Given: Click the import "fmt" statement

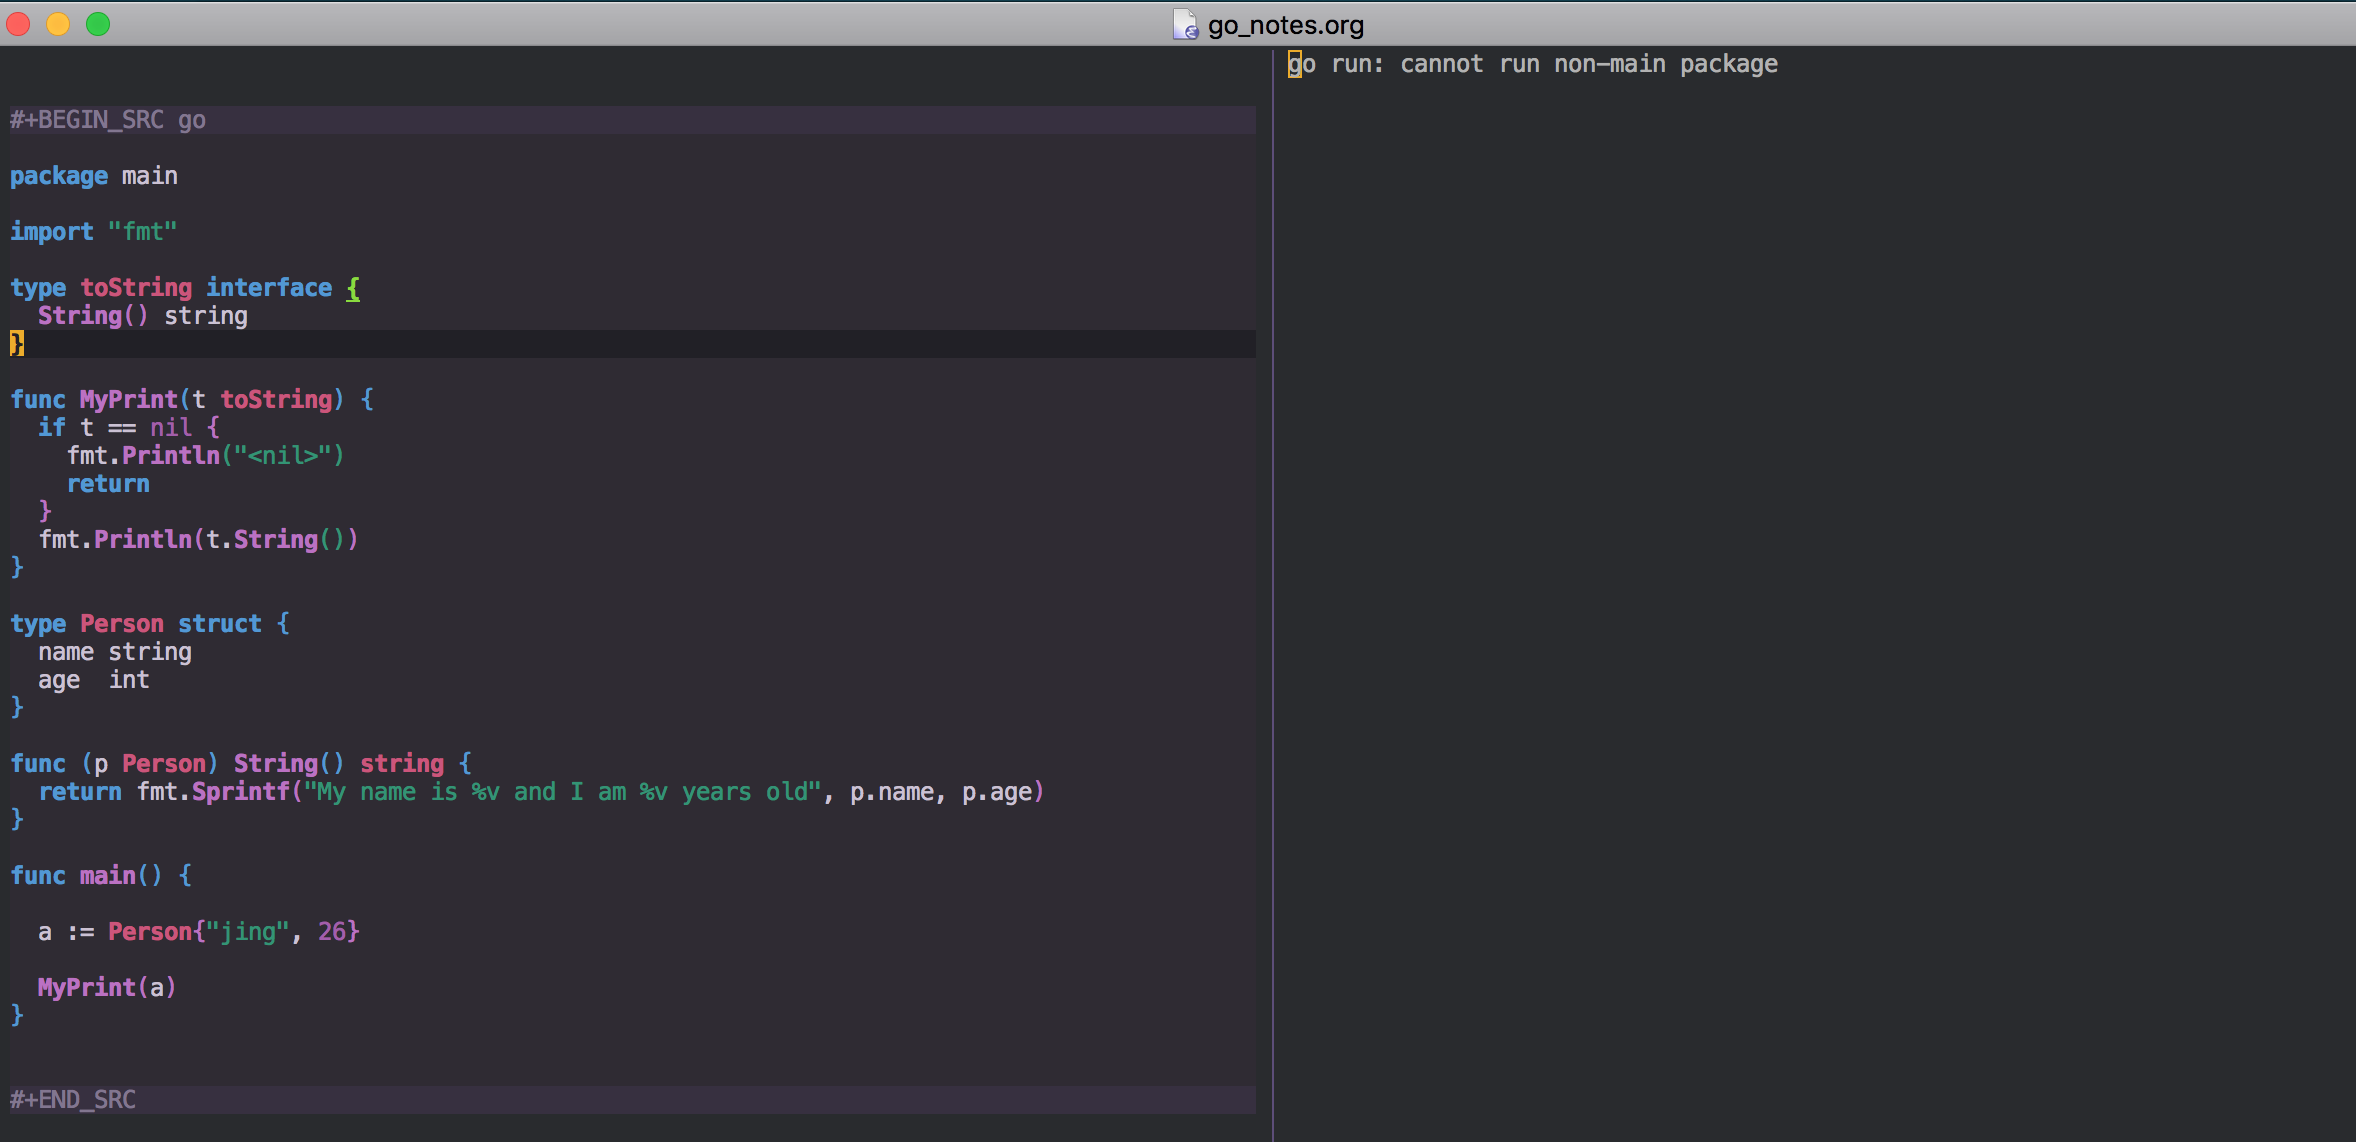Looking at the screenshot, I should click(x=94, y=232).
